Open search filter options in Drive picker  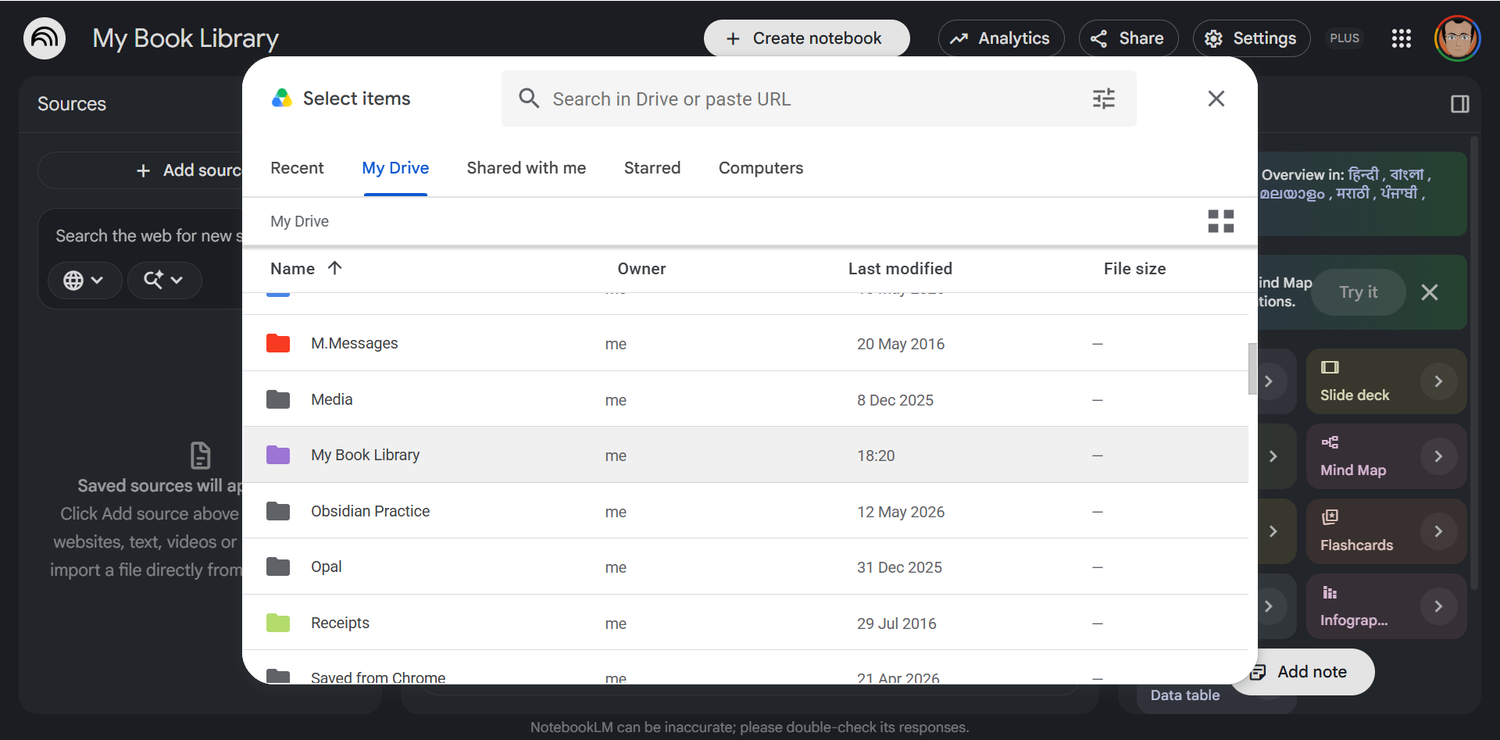tap(1103, 99)
